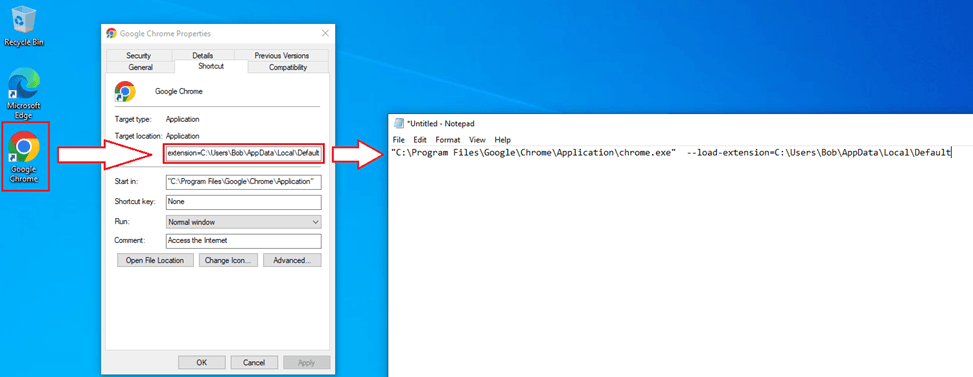Image resolution: width=973 pixels, height=377 pixels.
Task: Select the Google Chrome desktop shortcut
Action: click(24, 157)
